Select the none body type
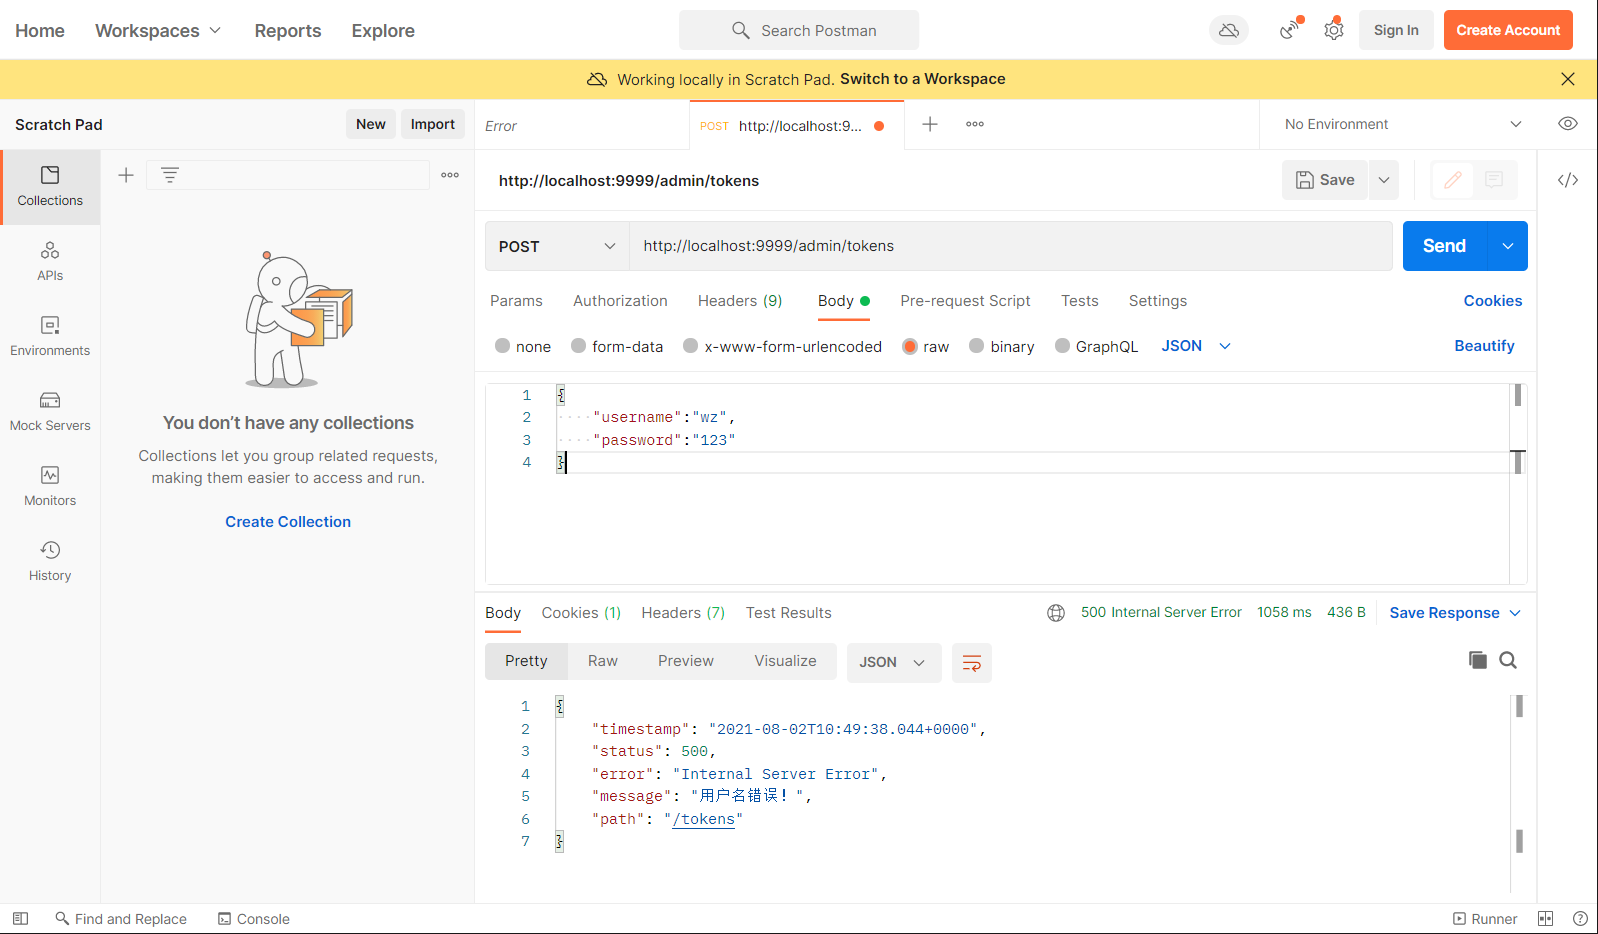 [x=523, y=346]
